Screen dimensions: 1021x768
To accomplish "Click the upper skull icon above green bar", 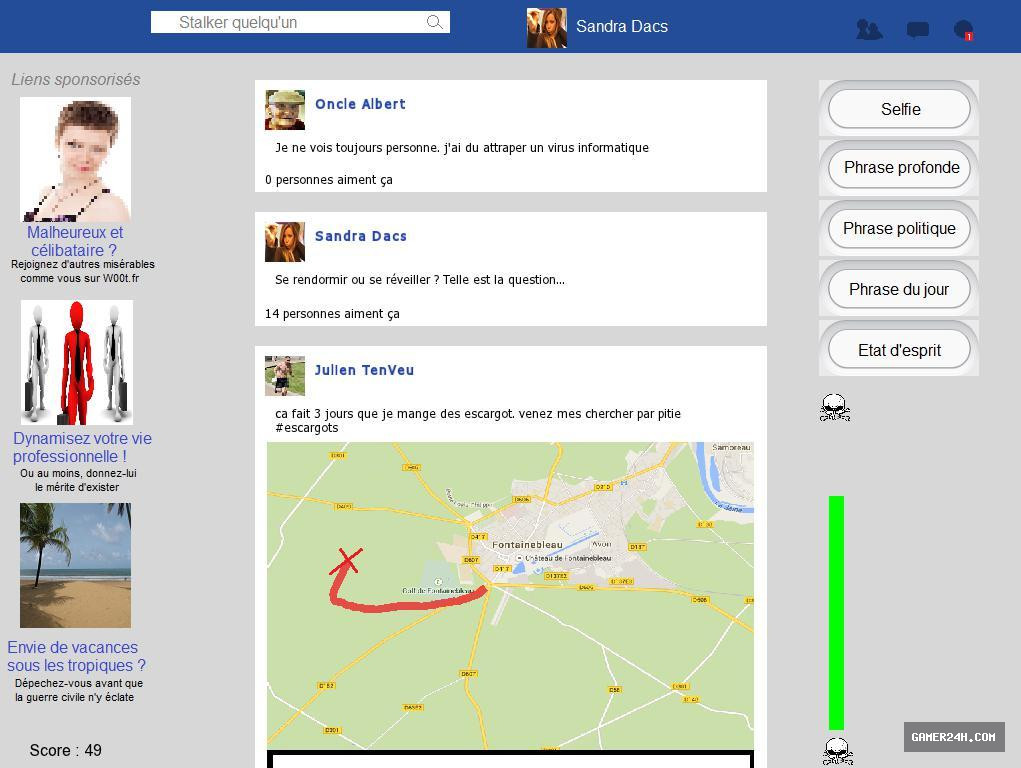I will coord(835,408).
